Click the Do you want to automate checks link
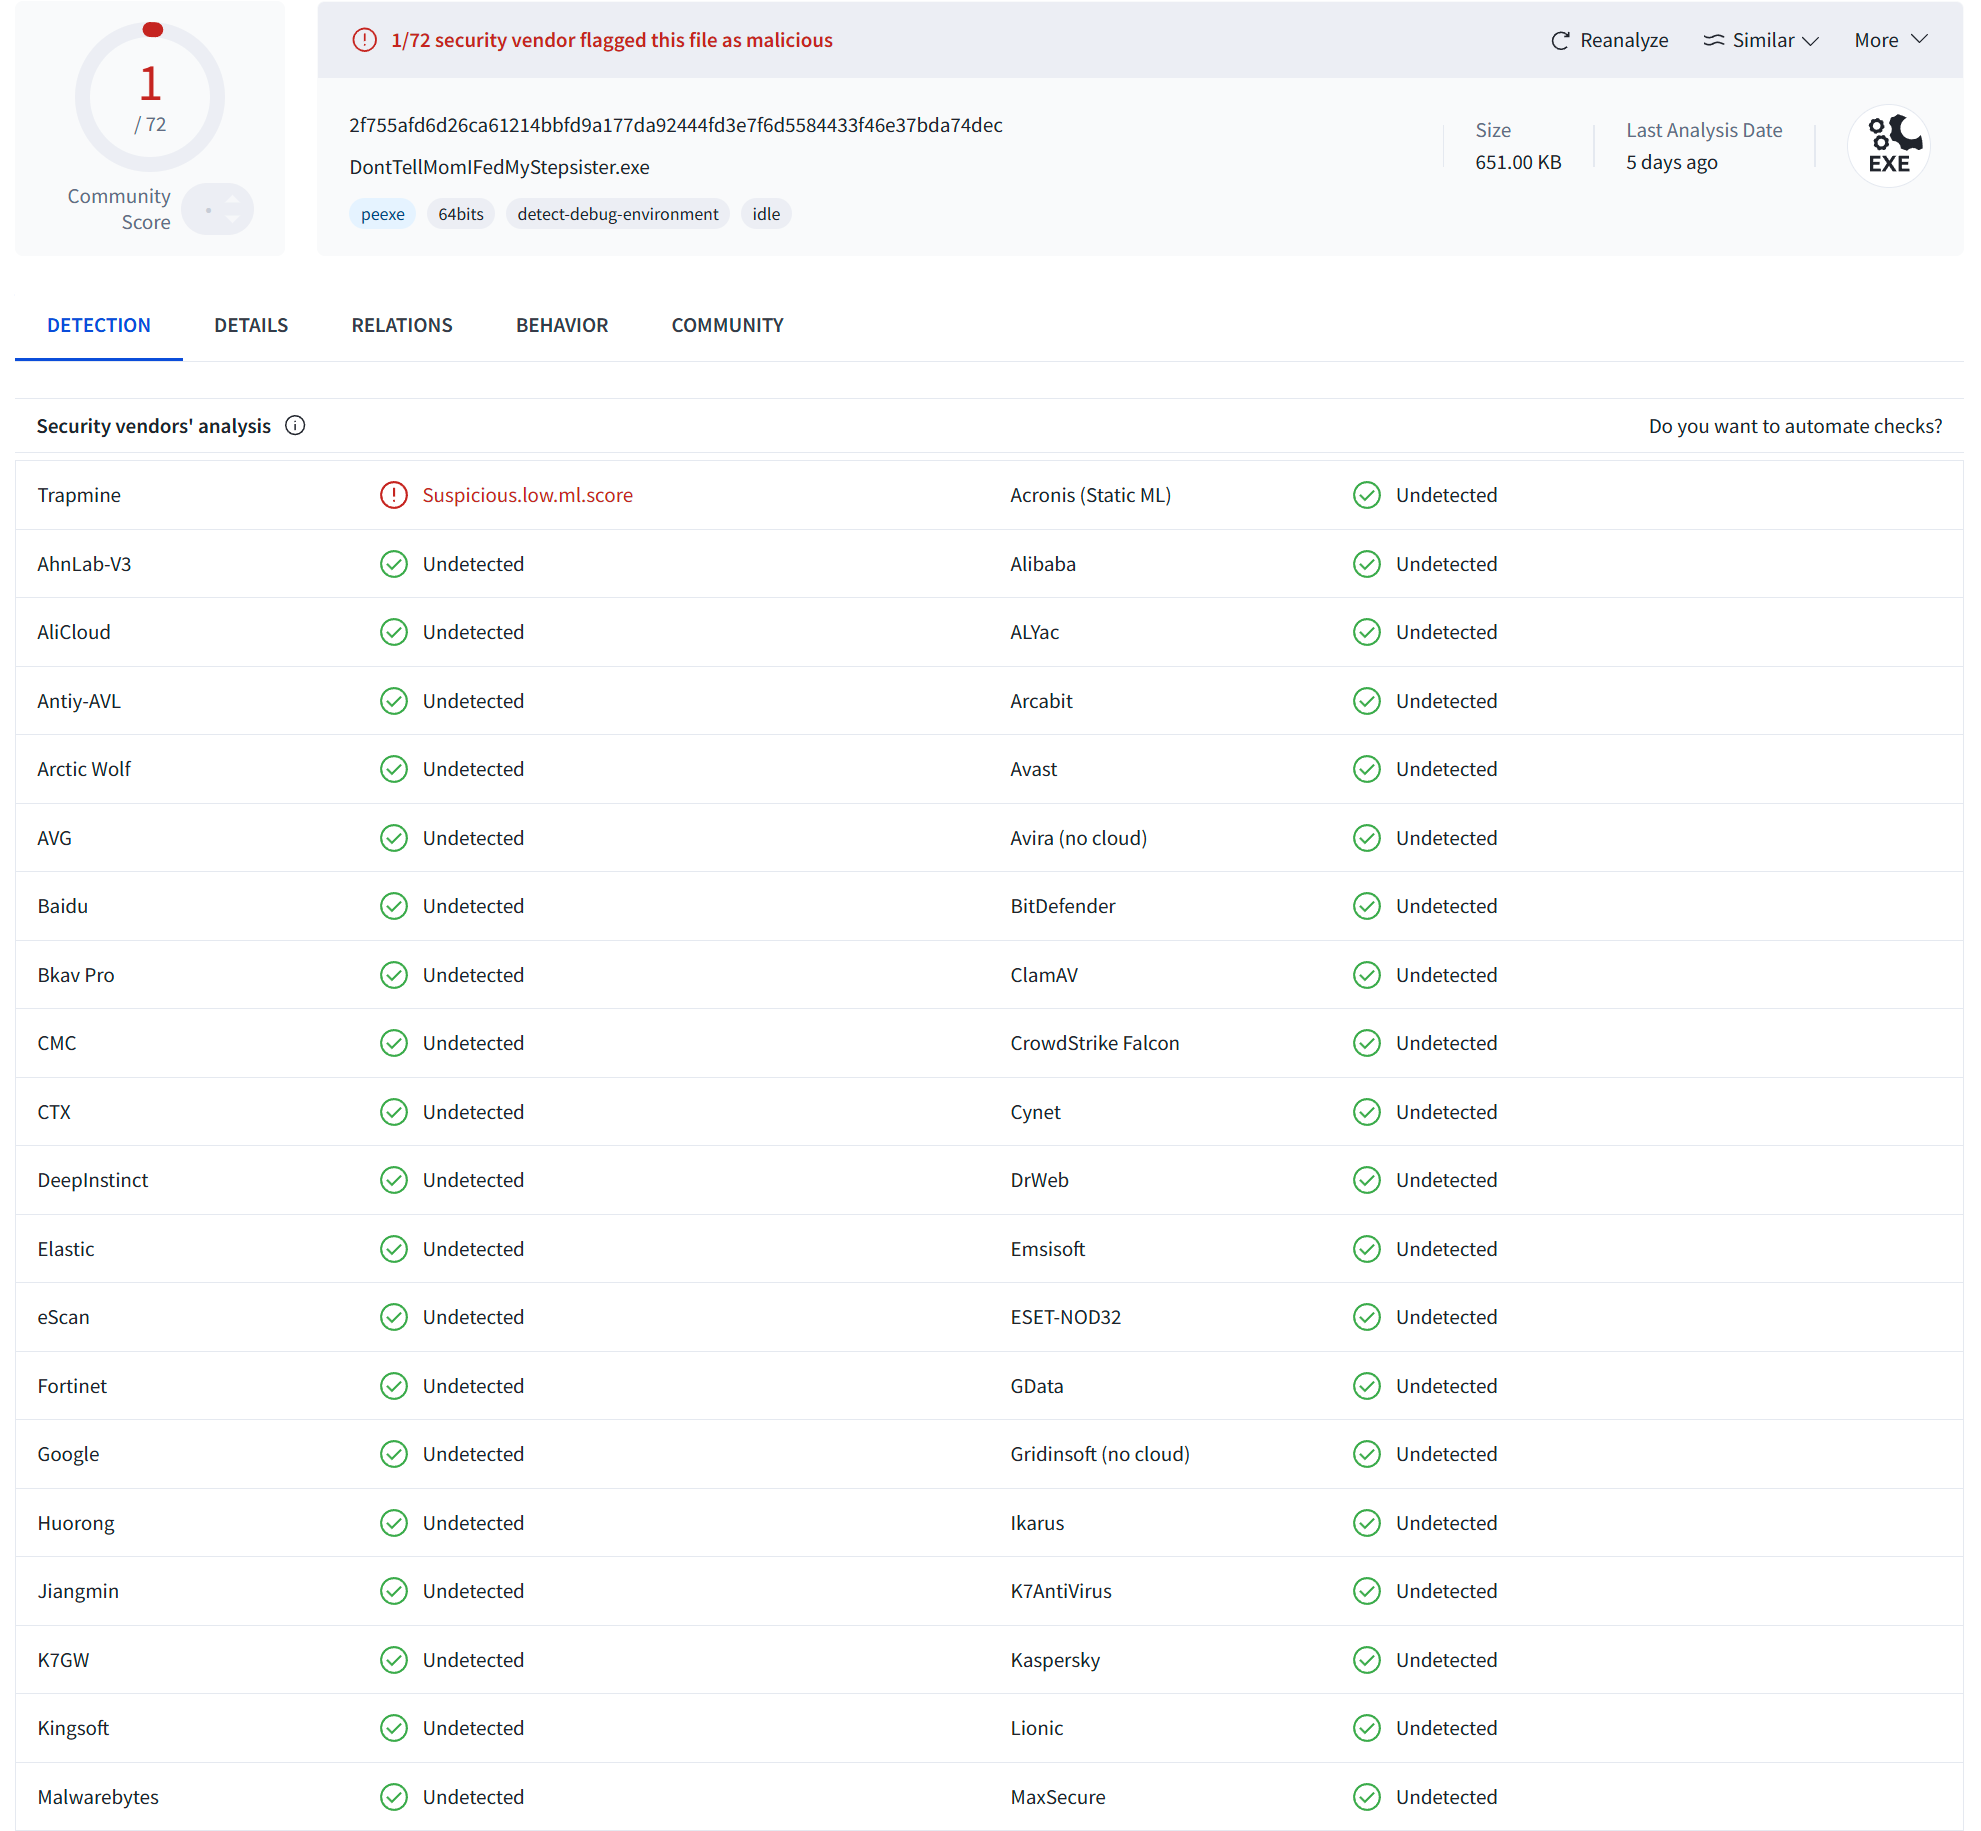Screen dimensions: 1981x1831 1795,427
